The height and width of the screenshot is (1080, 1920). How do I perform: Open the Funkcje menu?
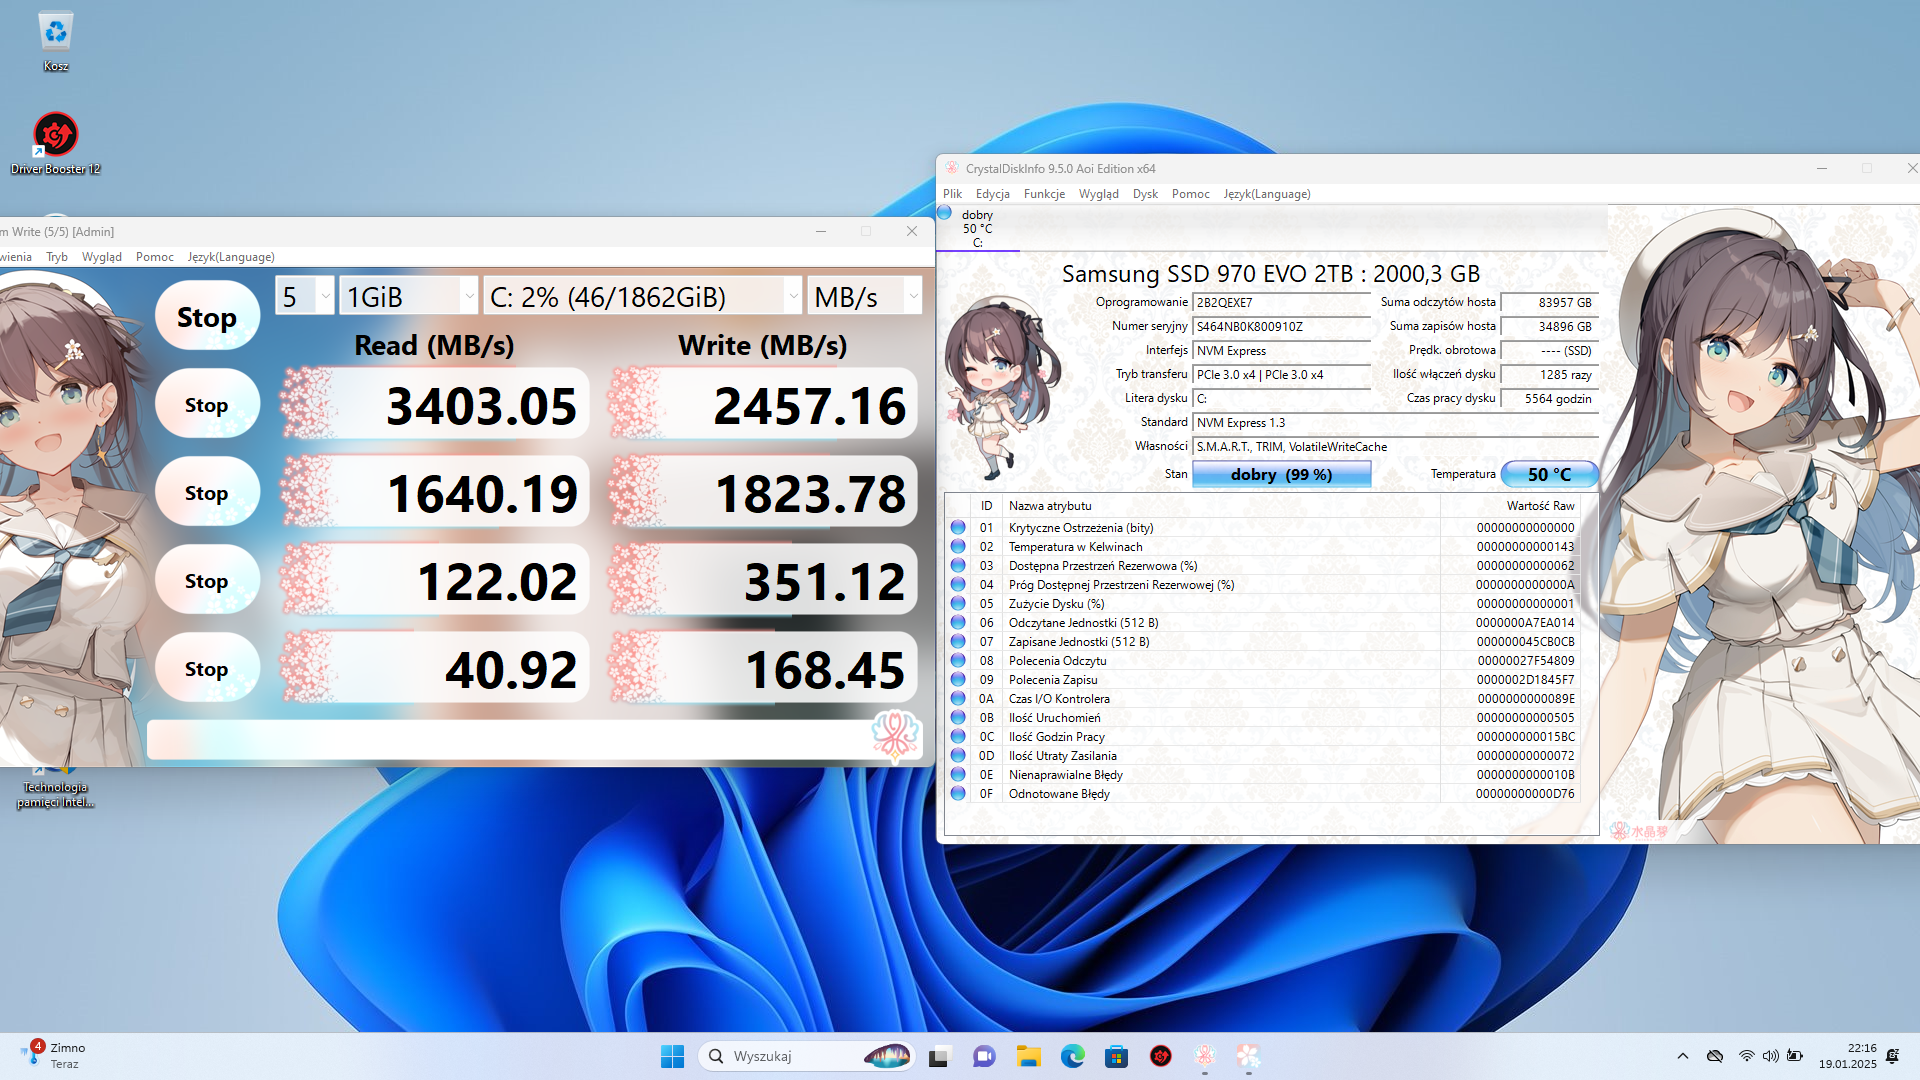click(1044, 194)
